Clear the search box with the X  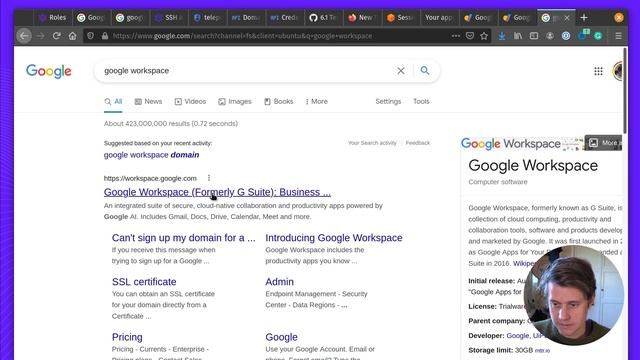[401, 71]
